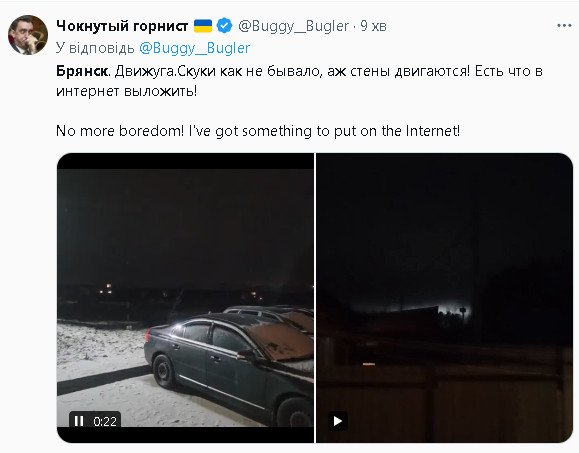
Task: Click the blue verified checkmark badge
Action: point(224,26)
